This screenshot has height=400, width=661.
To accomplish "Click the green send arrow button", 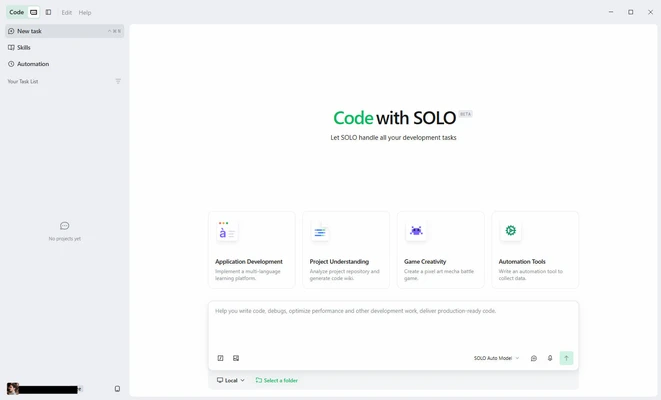I will [566, 358].
